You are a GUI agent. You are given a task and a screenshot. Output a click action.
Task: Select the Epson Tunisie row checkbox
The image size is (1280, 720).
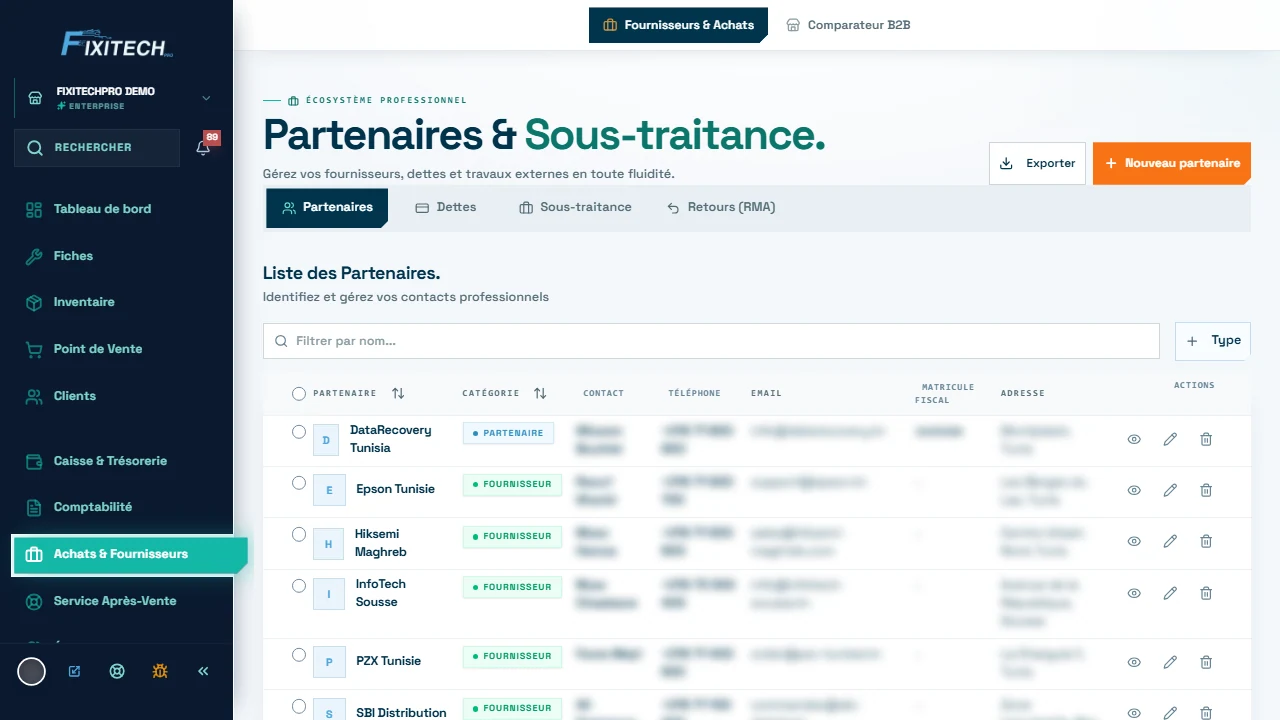click(x=299, y=483)
